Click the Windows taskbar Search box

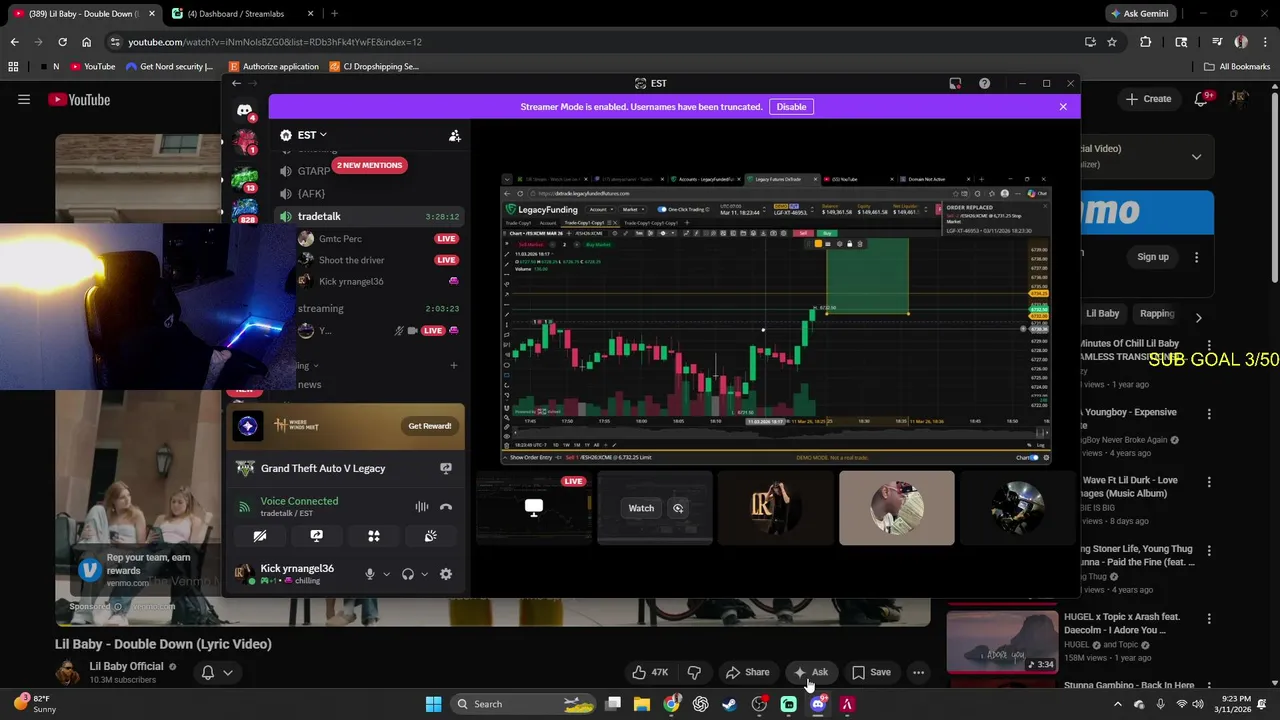(x=524, y=704)
